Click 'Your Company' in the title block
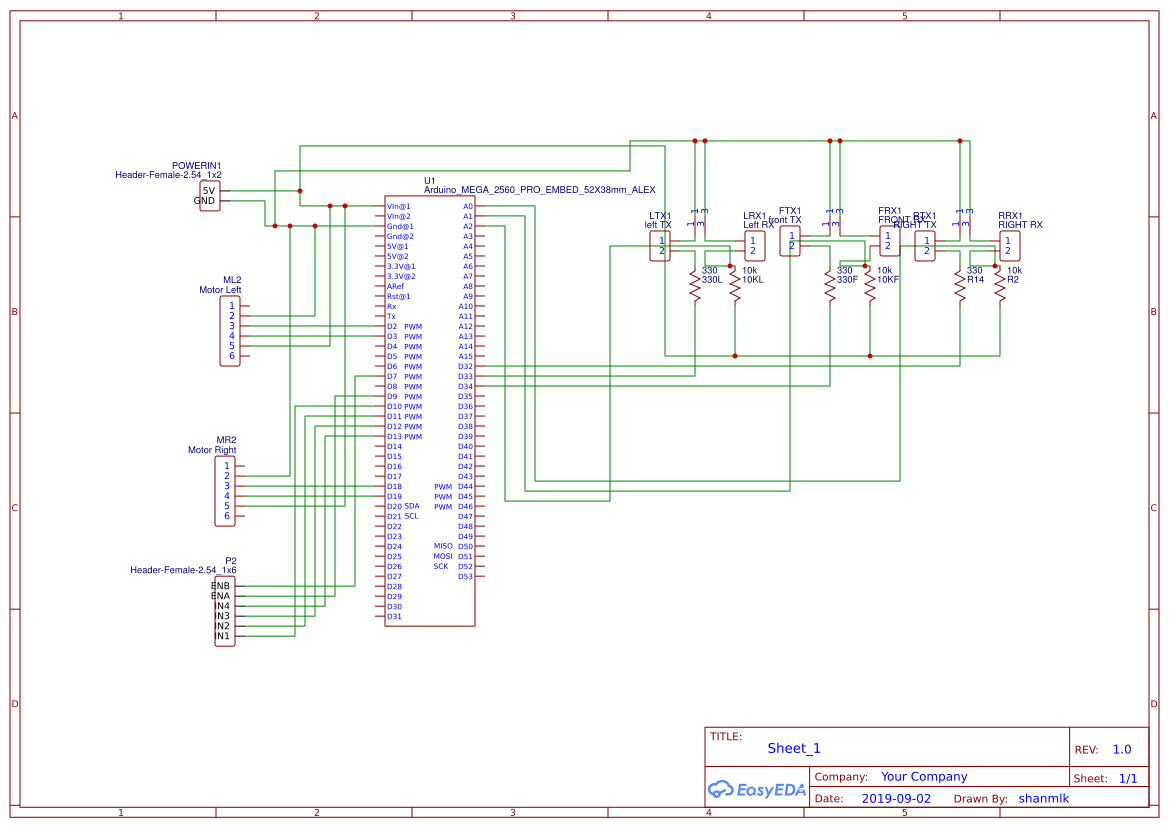Image resolution: width=1169 pixels, height=828 pixels. [924, 777]
